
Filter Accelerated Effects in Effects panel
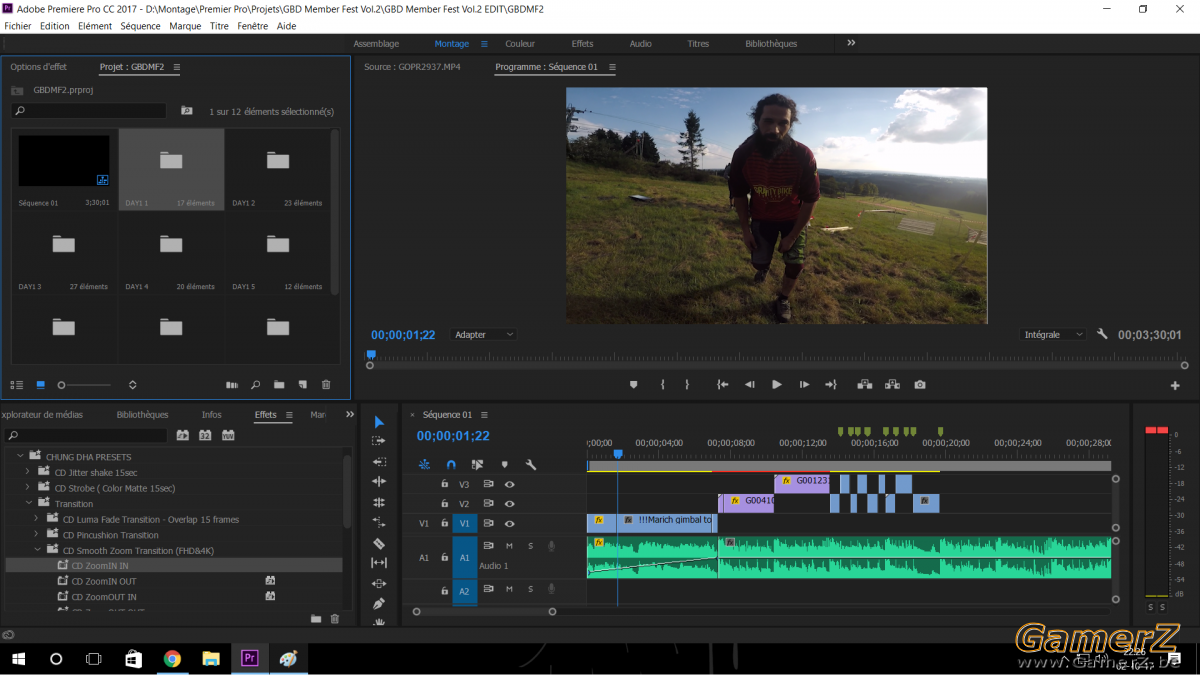pos(182,435)
